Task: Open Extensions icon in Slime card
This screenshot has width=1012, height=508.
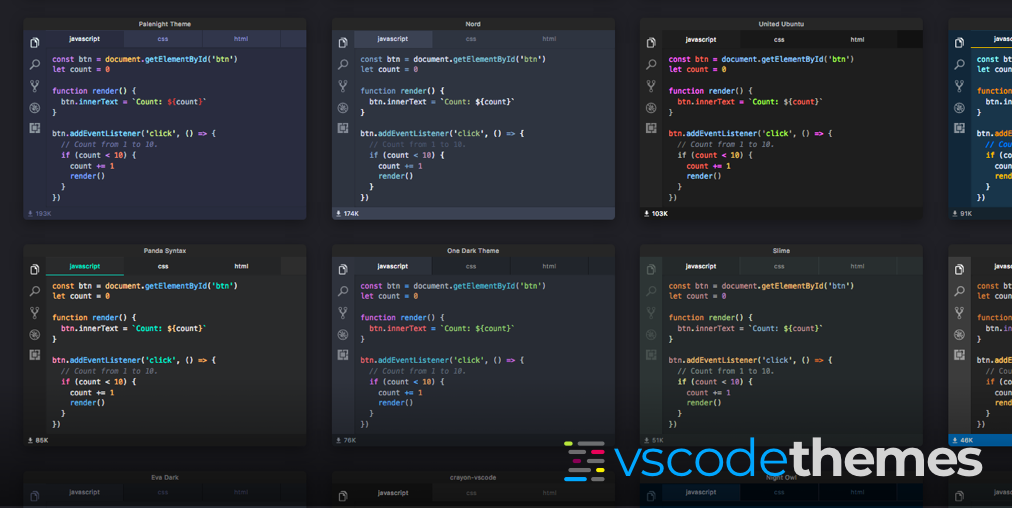Action: pyautogui.click(x=651, y=354)
